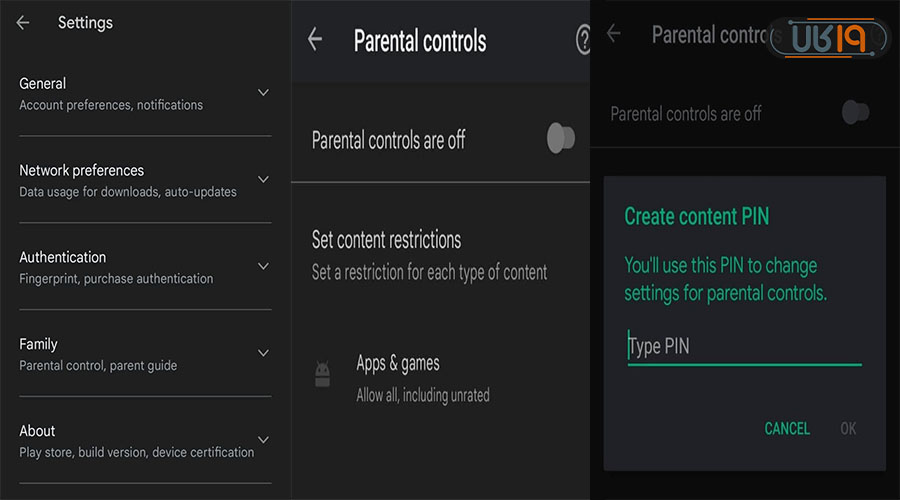Expand the About section chevron
The width and height of the screenshot is (900, 500).
pyautogui.click(x=263, y=440)
